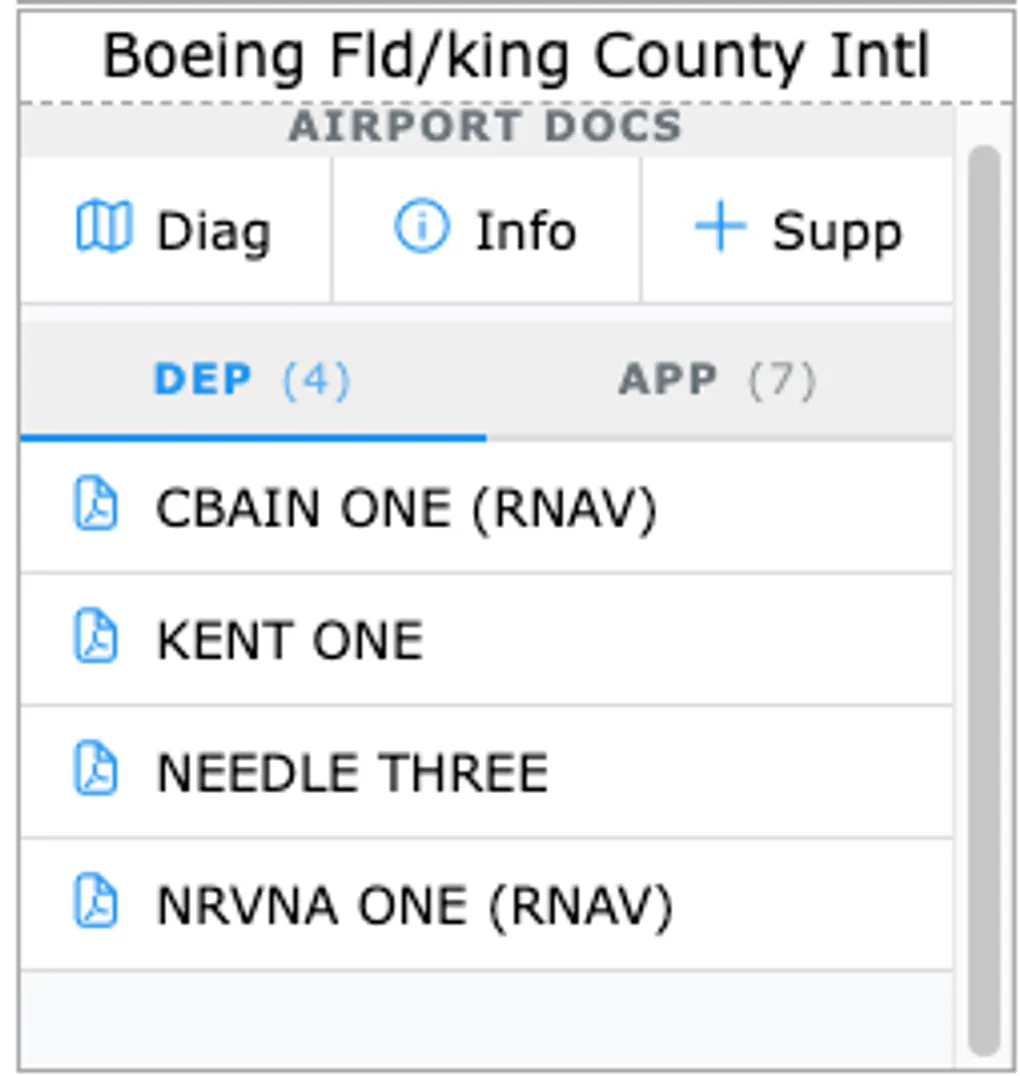1020x1076 pixels.
Task: Click the AIRPORT DOCS section header
Action: coord(485,127)
